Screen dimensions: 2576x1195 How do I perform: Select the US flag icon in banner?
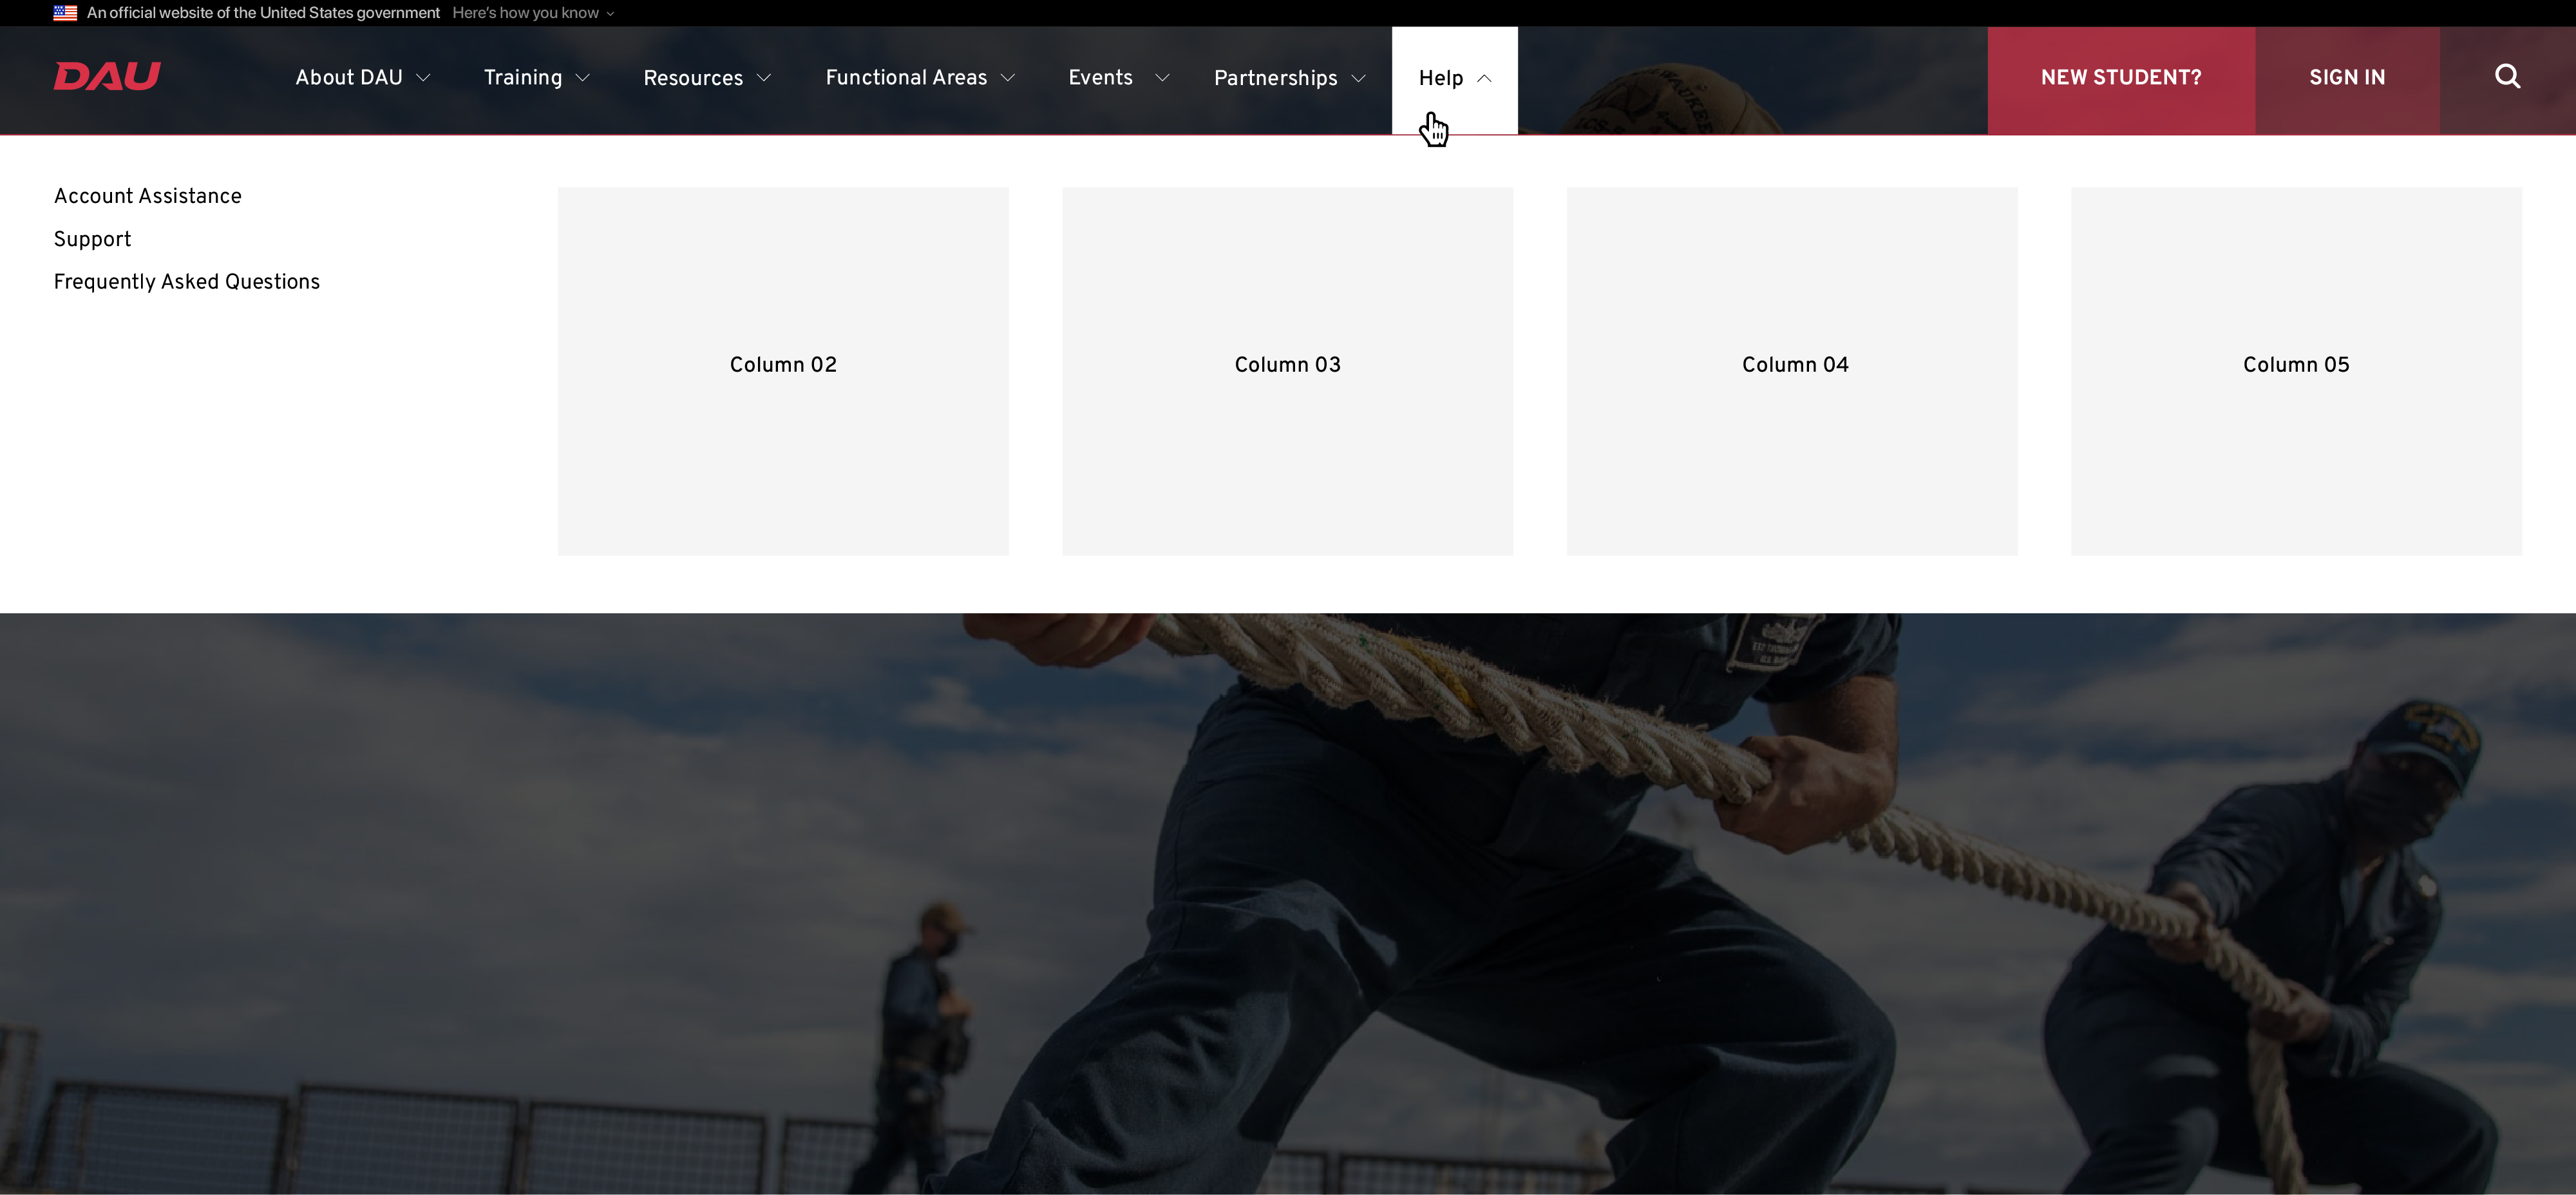pos(65,13)
